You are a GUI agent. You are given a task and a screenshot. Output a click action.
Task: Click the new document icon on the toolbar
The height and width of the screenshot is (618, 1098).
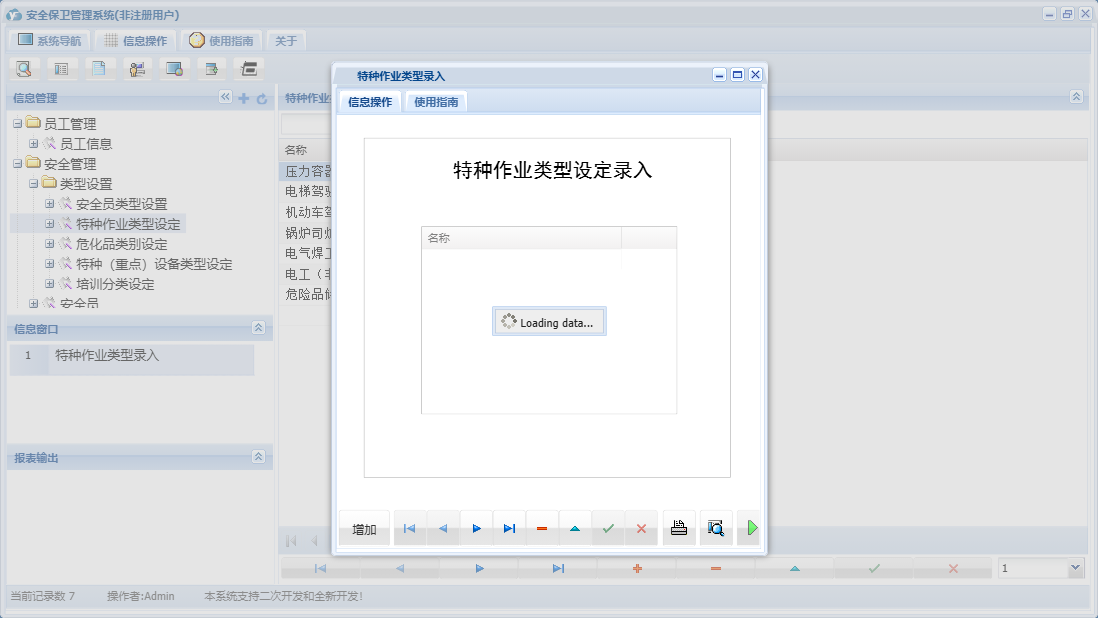click(x=99, y=68)
